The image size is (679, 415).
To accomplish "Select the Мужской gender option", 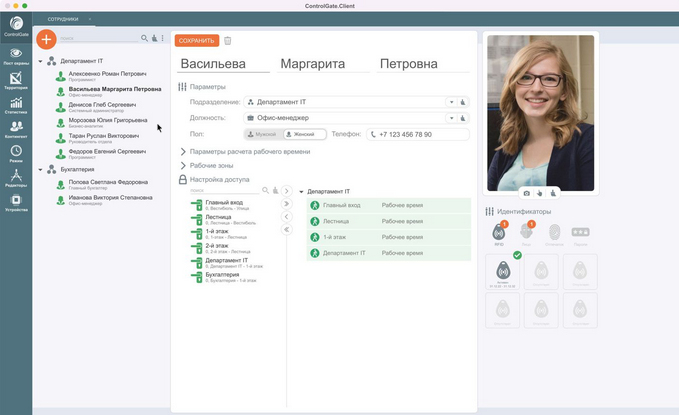I will [263, 134].
